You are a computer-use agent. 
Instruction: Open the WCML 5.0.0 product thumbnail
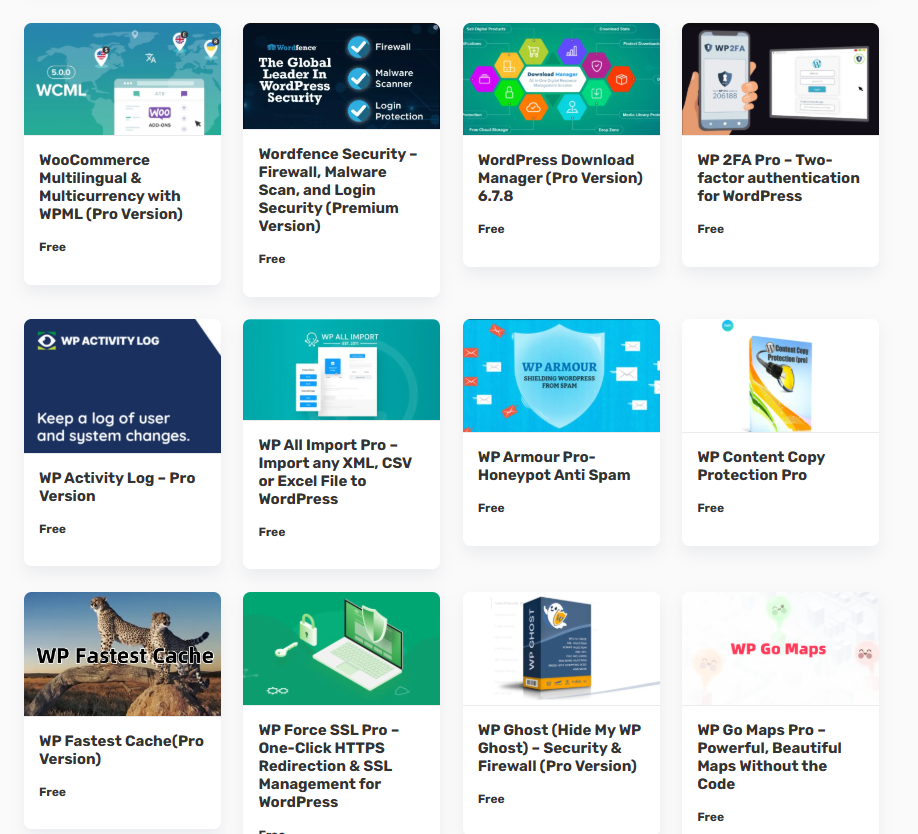click(x=122, y=79)
